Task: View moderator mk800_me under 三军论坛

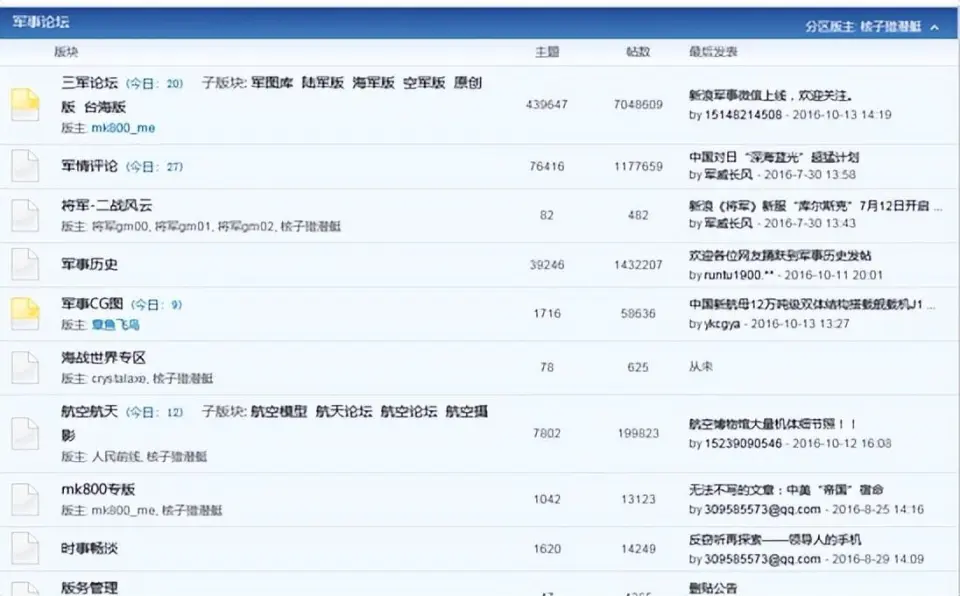Action: [x=123, y=128]
